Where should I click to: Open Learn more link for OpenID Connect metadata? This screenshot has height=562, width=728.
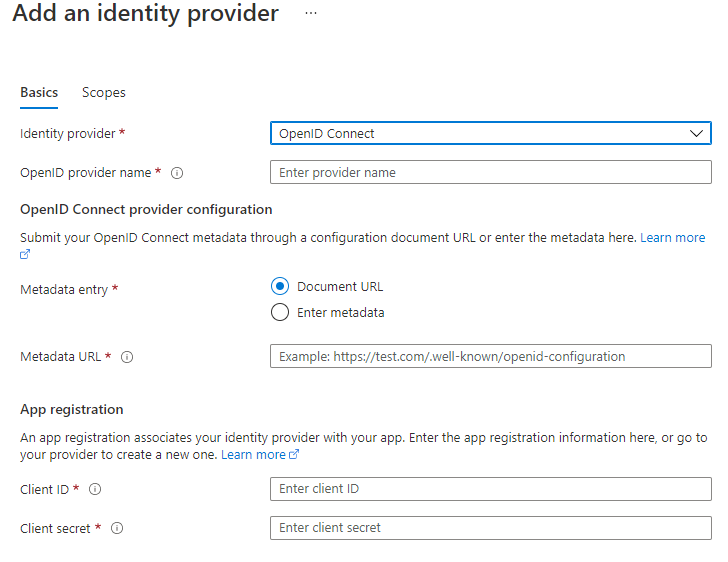pyautogui.click(x=672, y=238)
